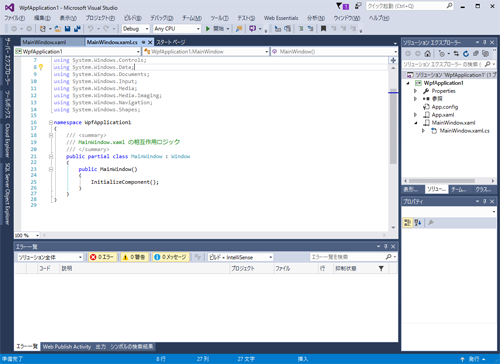Click the Categorized view icon in Properties
The image size is (500, 364).
[407, 222]
